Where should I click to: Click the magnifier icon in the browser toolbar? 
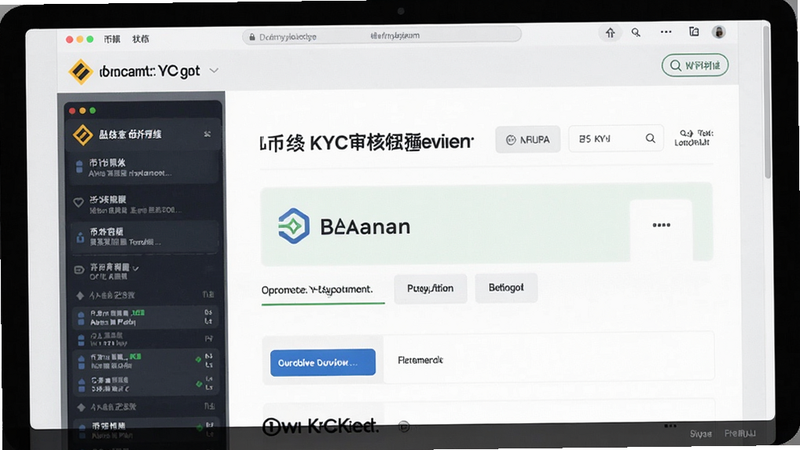(636, 33)
